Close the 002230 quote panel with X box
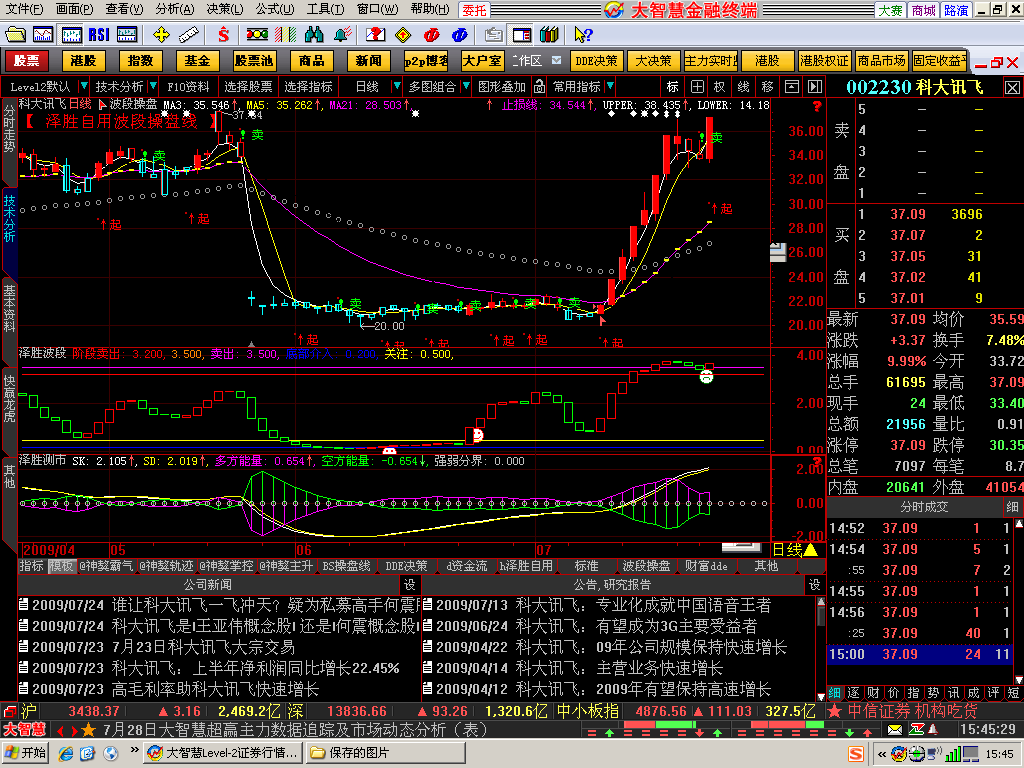The height and width of the screenshot is (768, 1024). (x=1012, y=87)
